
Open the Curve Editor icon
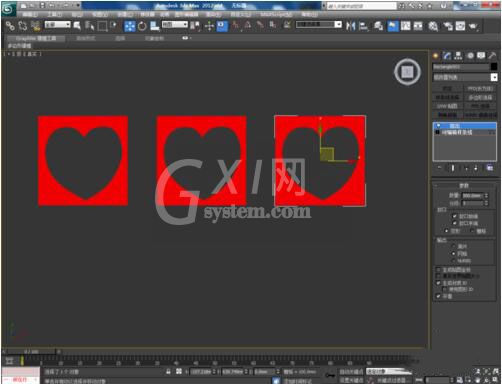[406, 26]
